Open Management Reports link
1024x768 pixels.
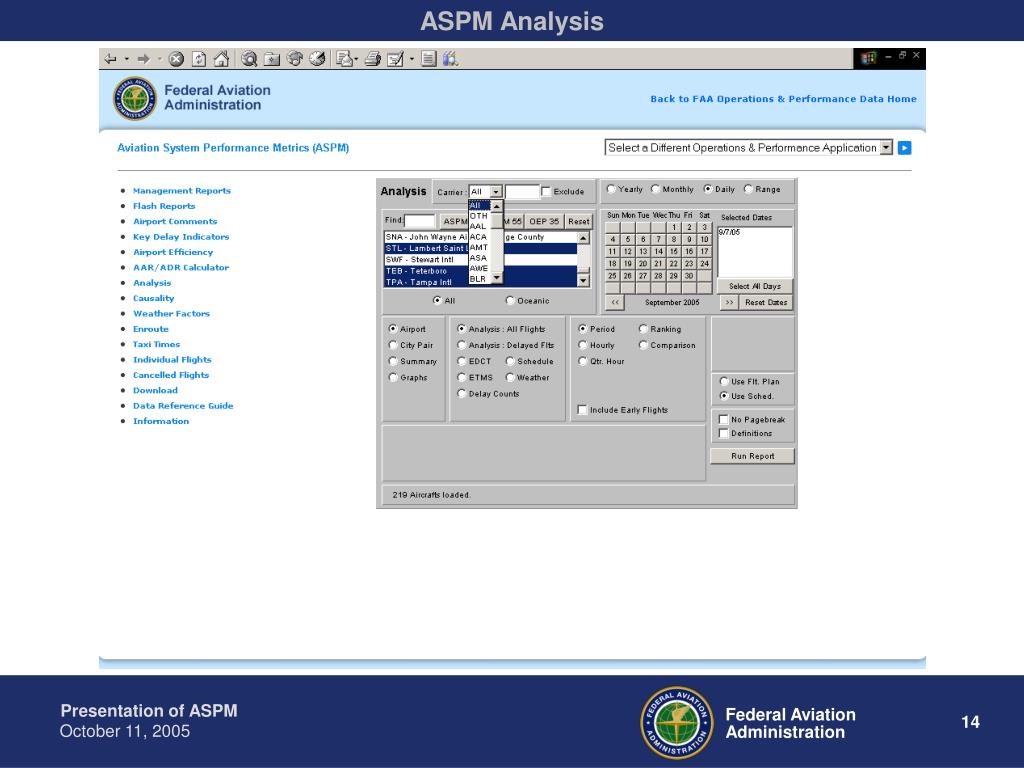click(x=182, y=191)
